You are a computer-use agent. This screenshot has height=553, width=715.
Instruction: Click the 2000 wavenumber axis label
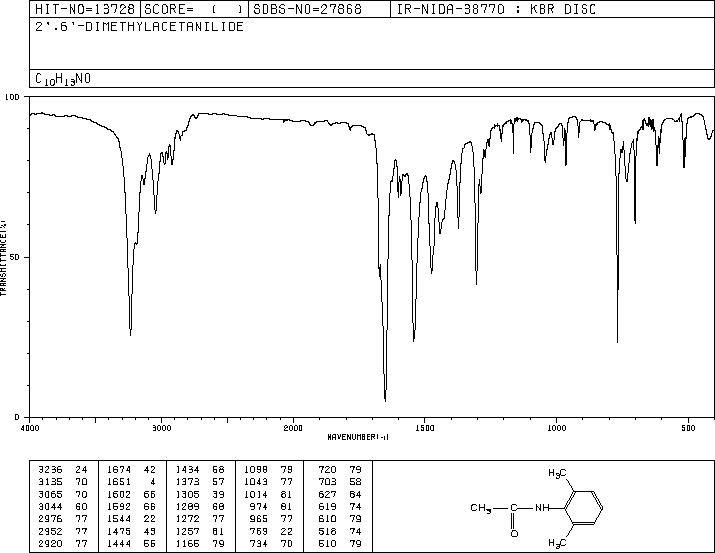point(293,428)
